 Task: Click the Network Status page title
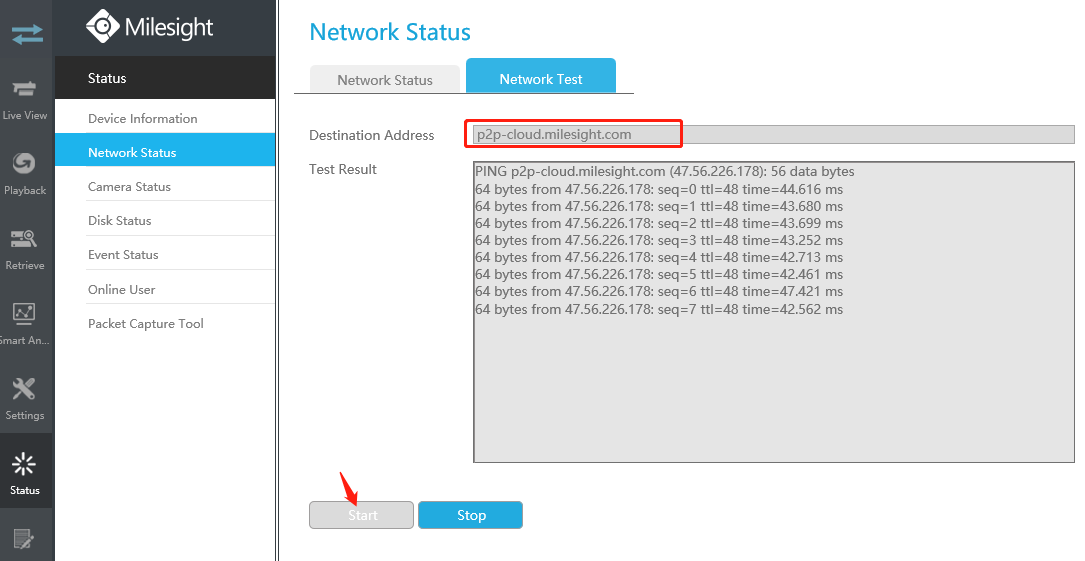tap(390, 32)
